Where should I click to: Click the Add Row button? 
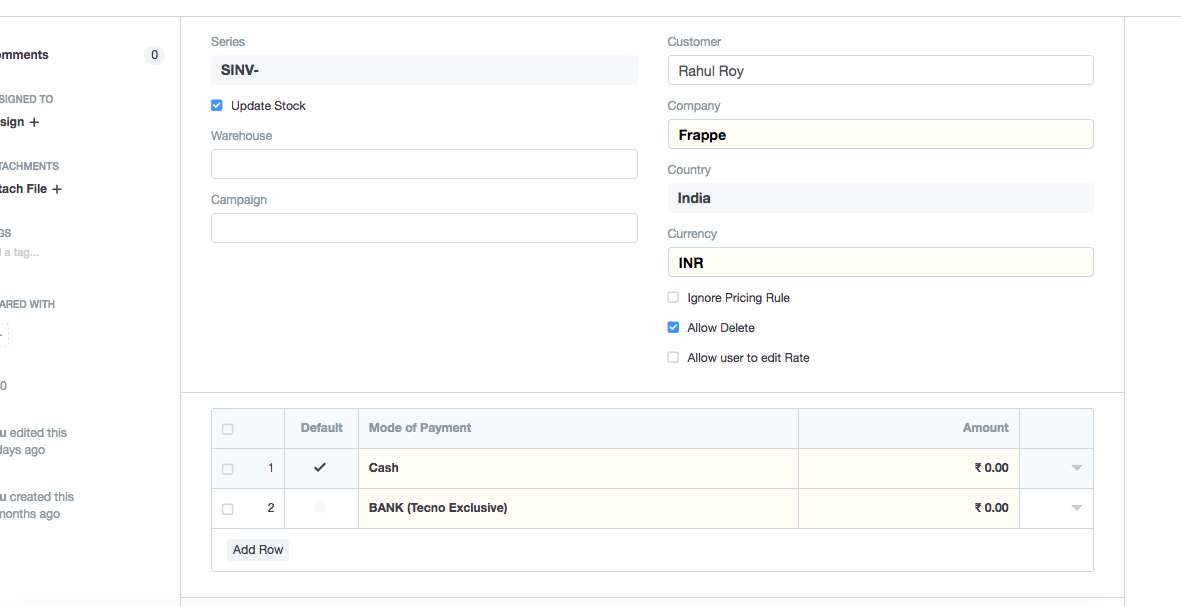[x=258, y=550]
